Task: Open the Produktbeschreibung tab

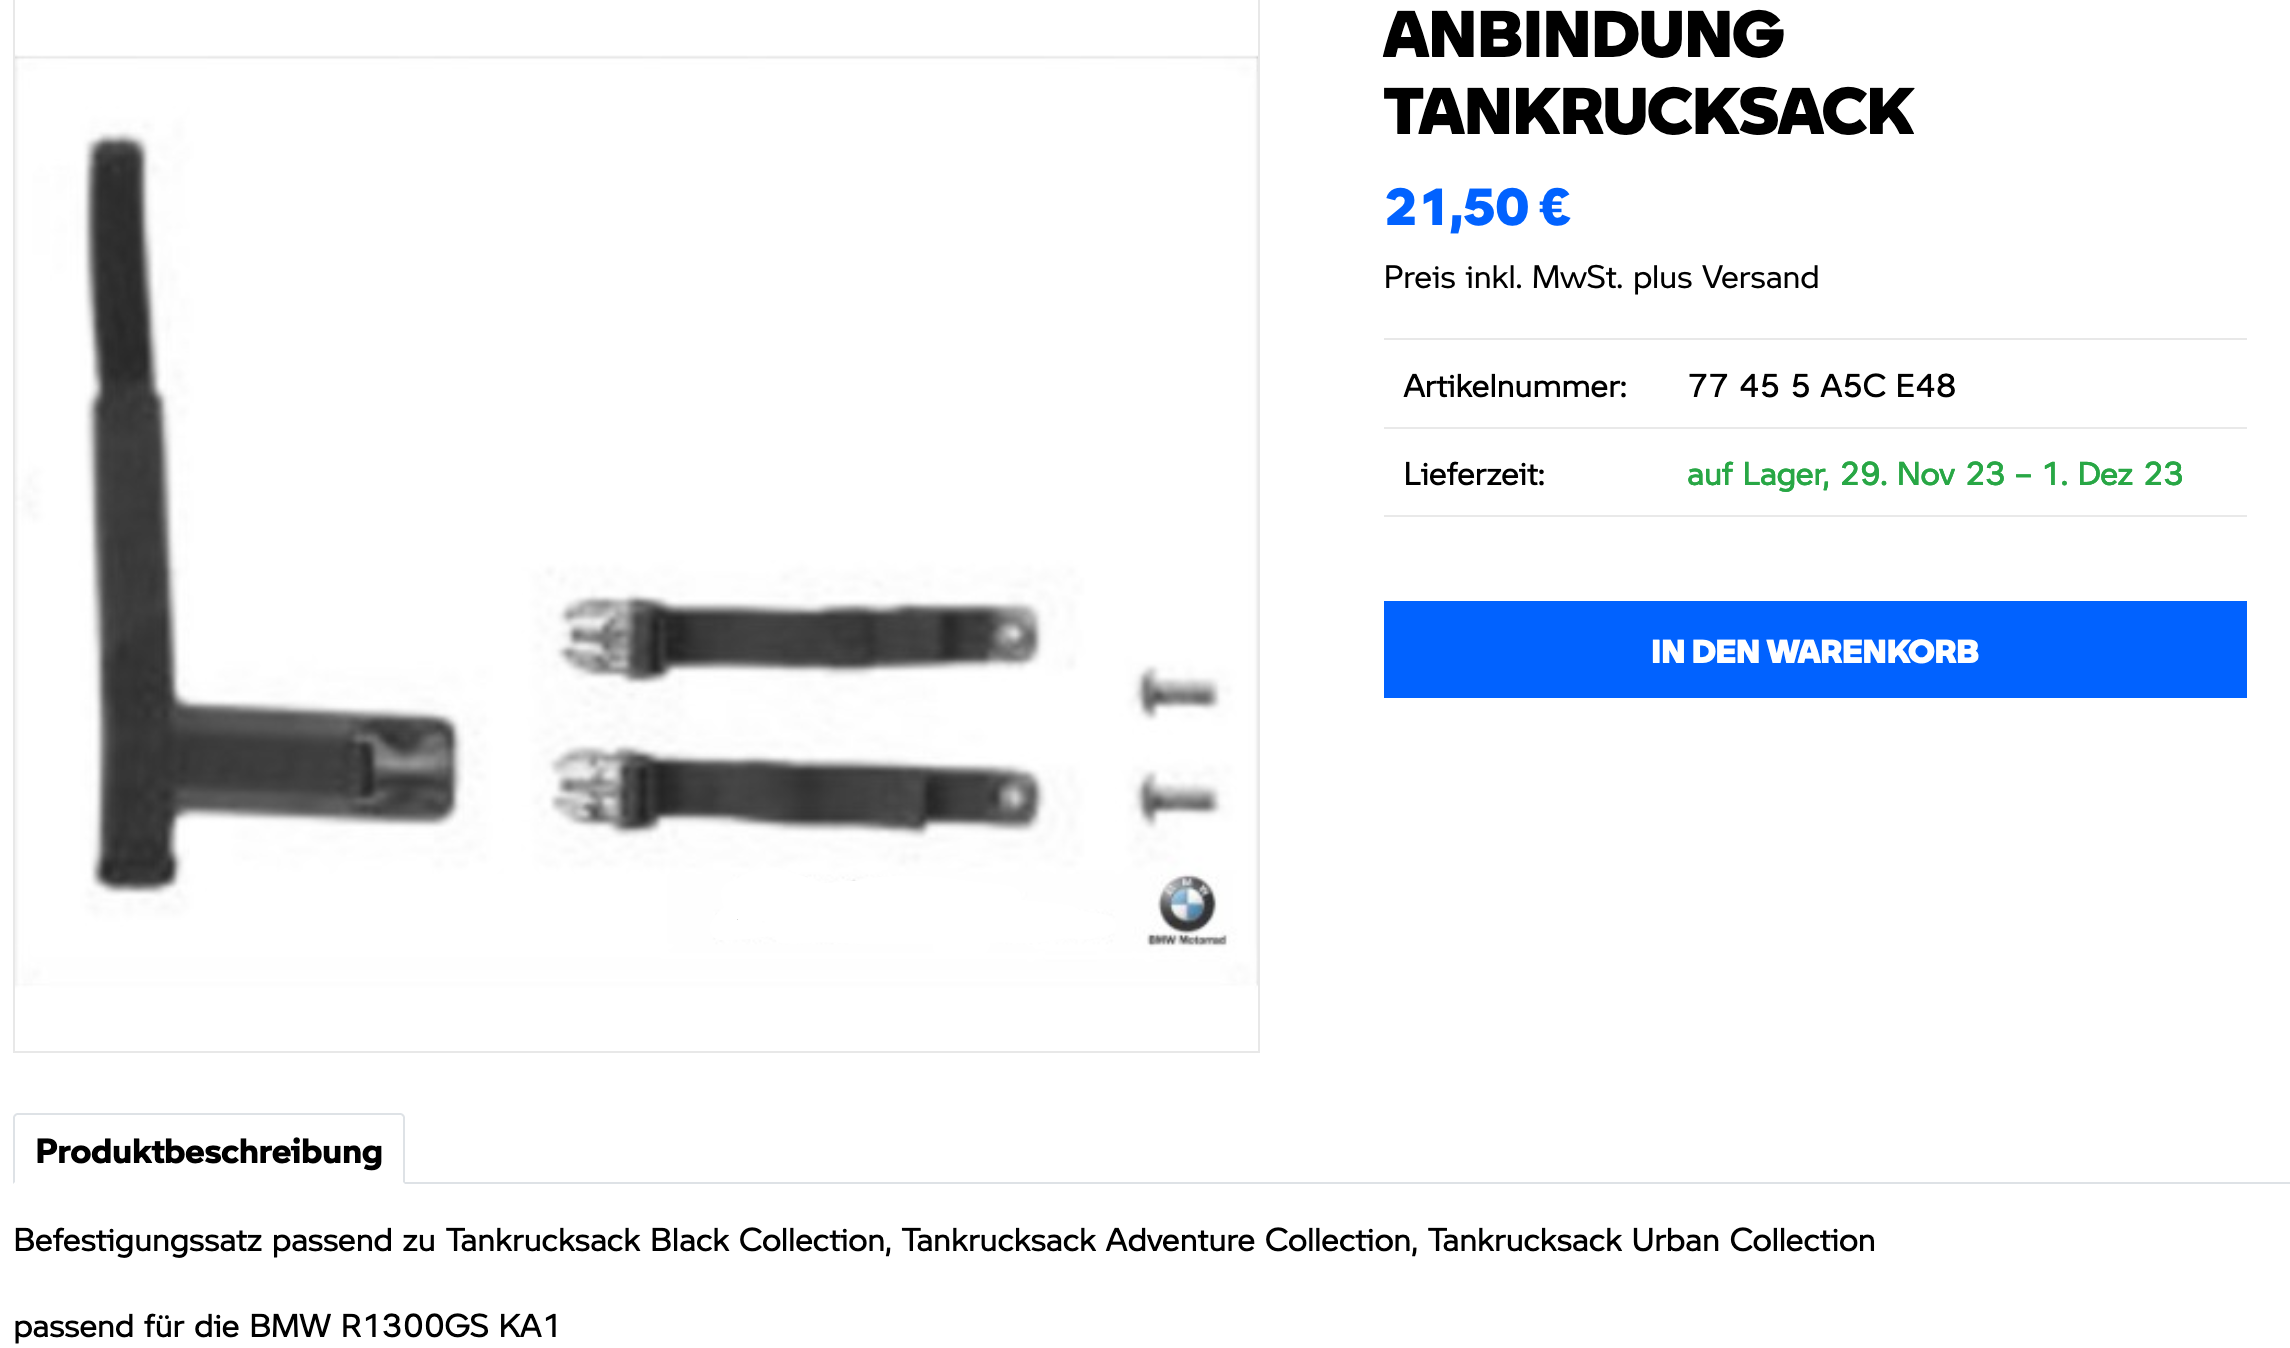Action: 209,1150
